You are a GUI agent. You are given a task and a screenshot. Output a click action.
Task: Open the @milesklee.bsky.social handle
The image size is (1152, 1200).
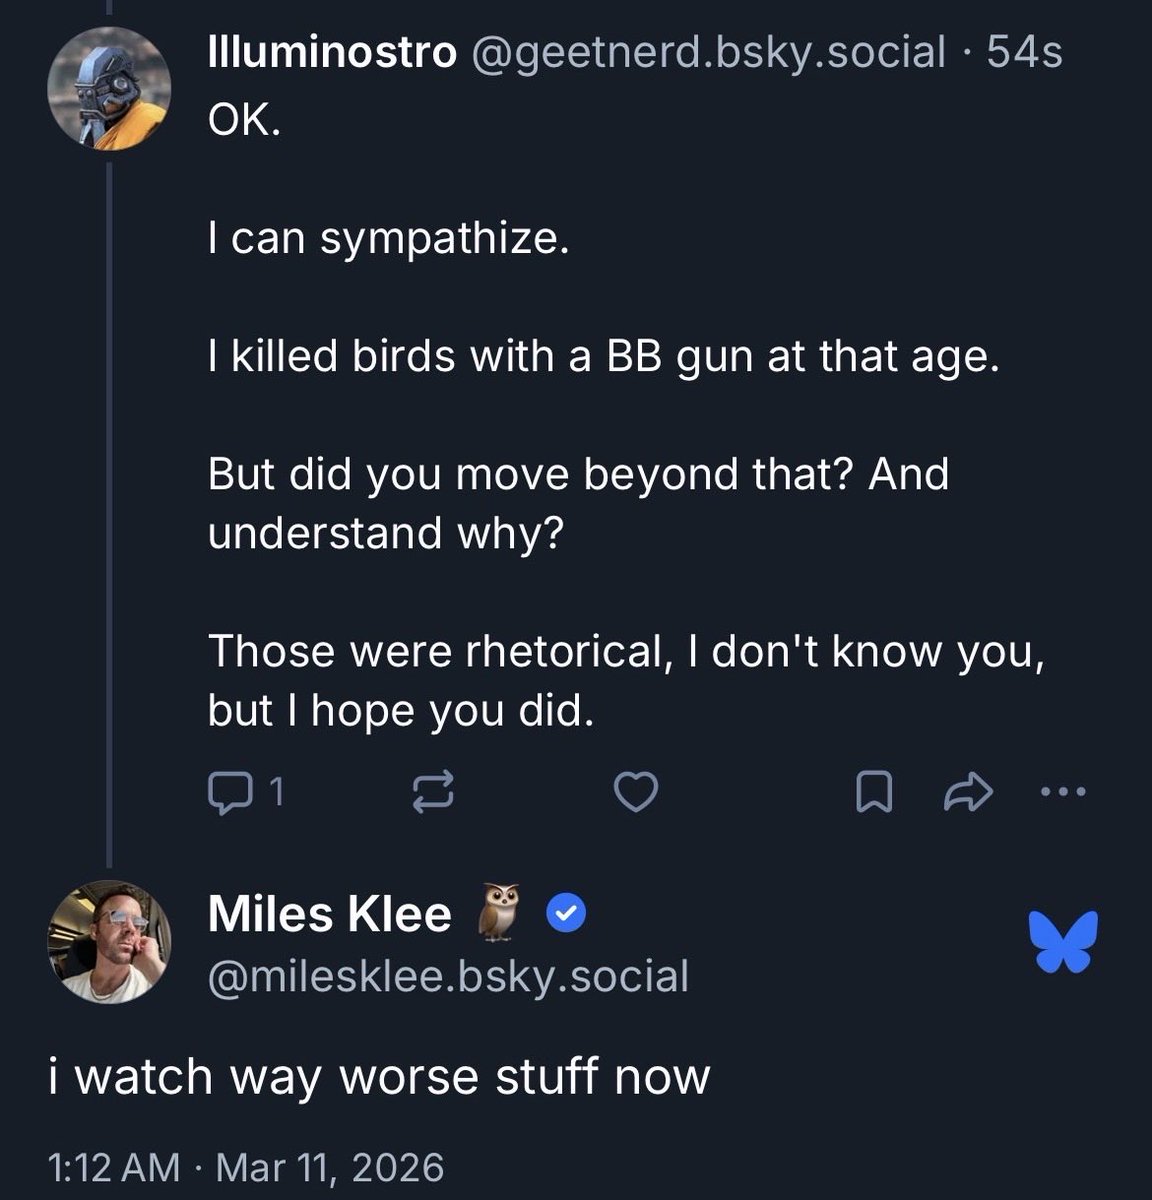[x=447, y=976]
